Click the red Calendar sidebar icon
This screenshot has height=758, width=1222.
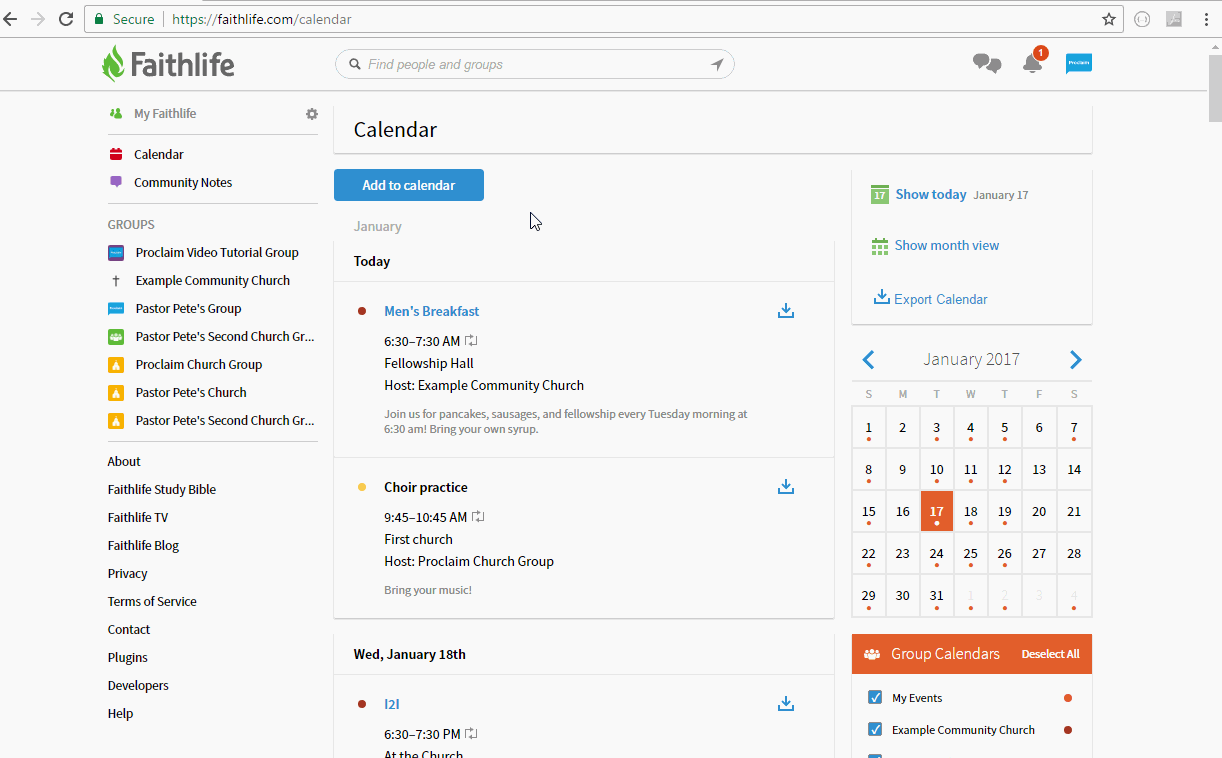tap(116, 154)
